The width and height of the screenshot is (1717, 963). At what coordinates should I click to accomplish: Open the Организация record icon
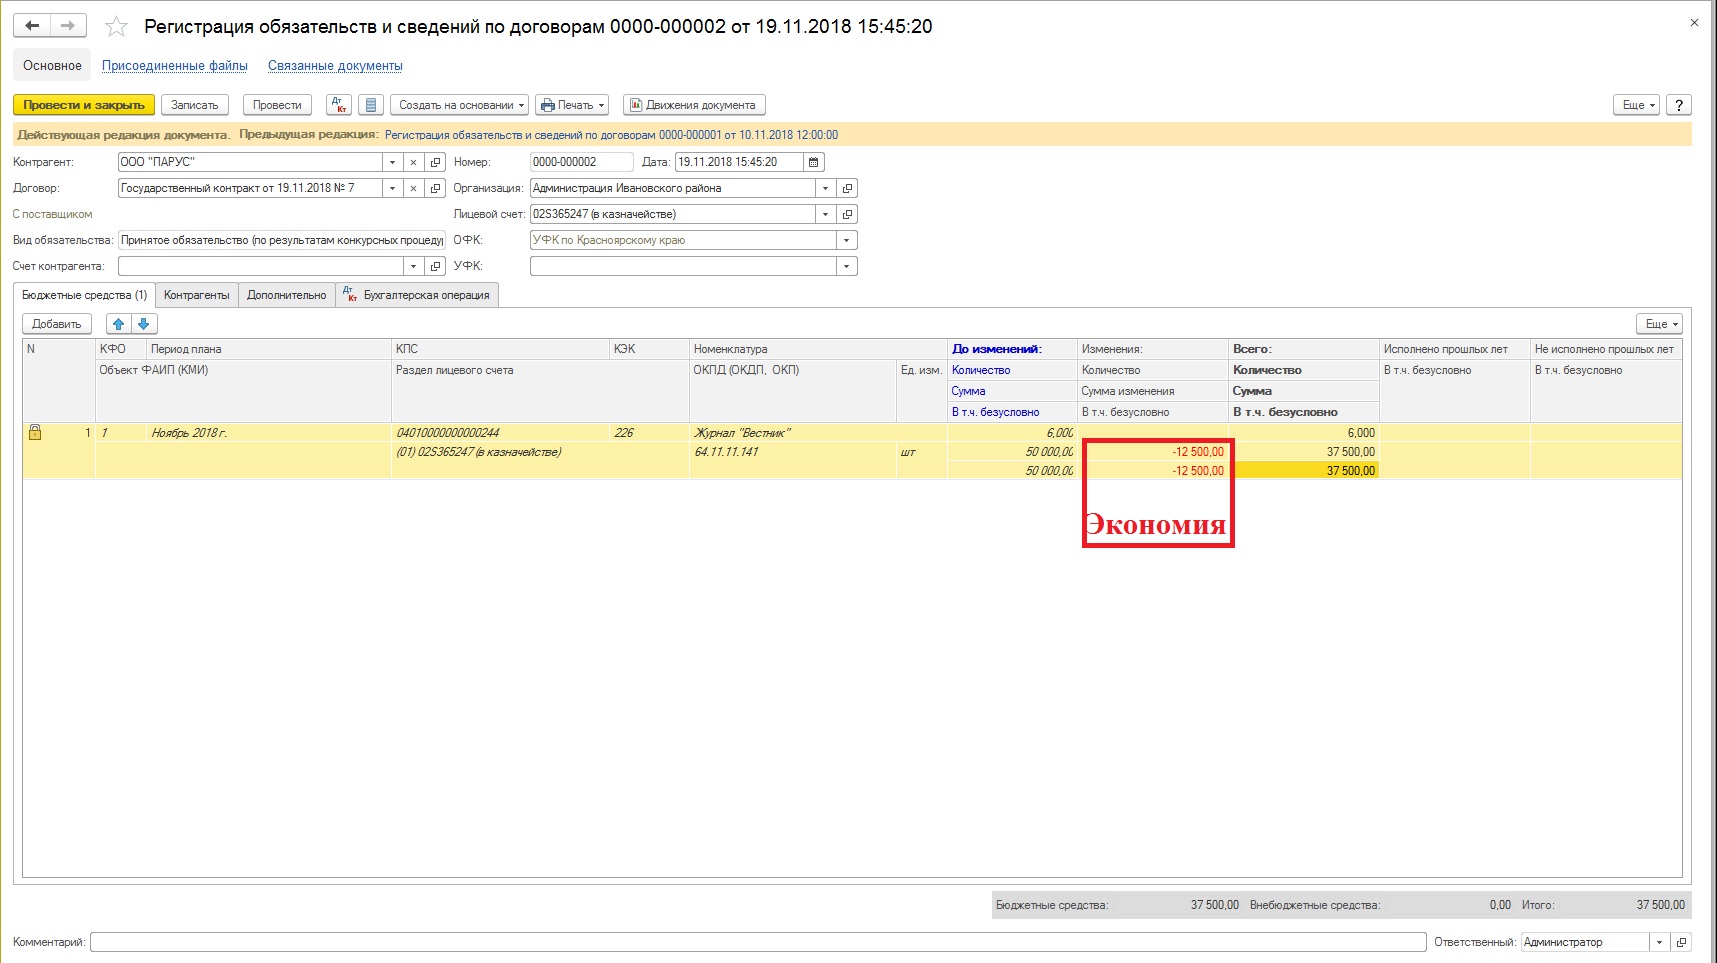(847, 188)
